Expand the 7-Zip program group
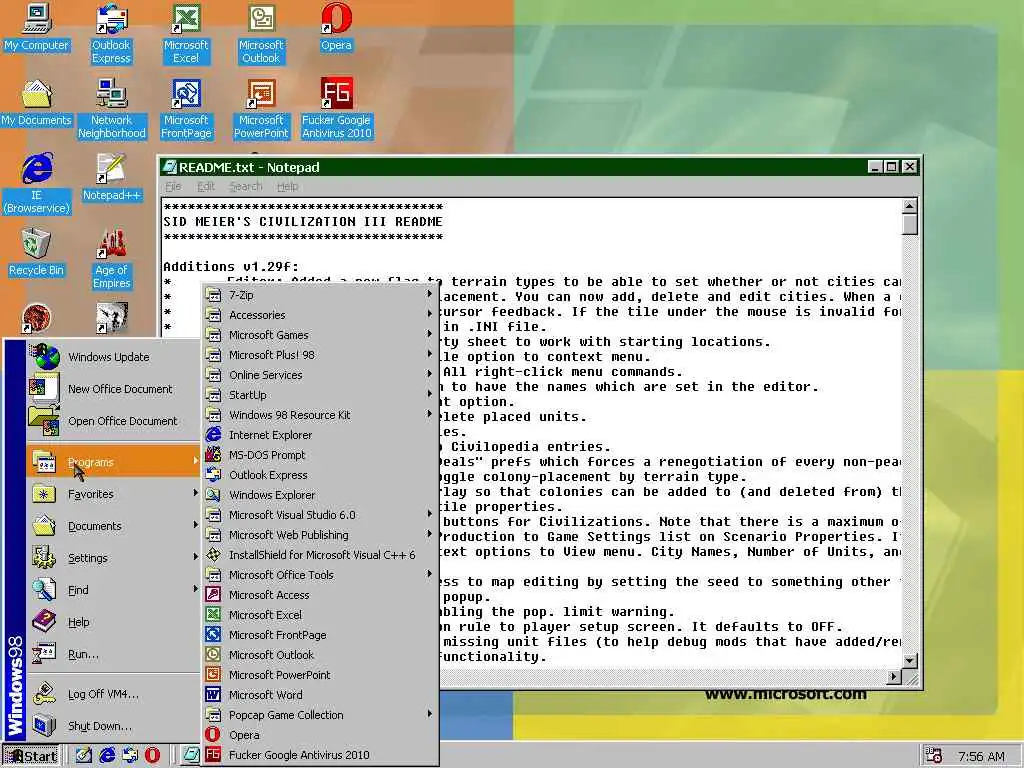Viewport: 1024px width, 768px height. click(x=319, y=295)
